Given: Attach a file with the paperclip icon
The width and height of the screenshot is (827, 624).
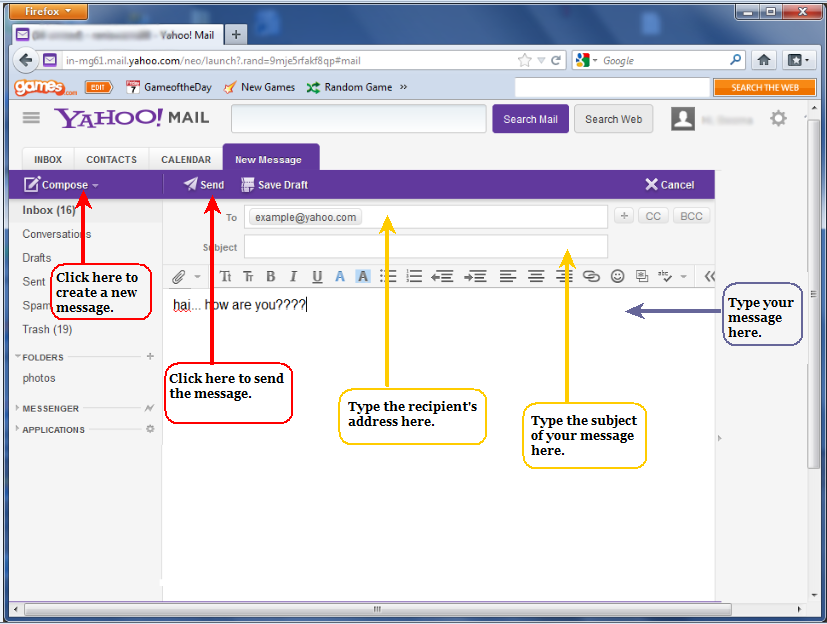Looking at the screenshot, I should click(x=179, y=276).
